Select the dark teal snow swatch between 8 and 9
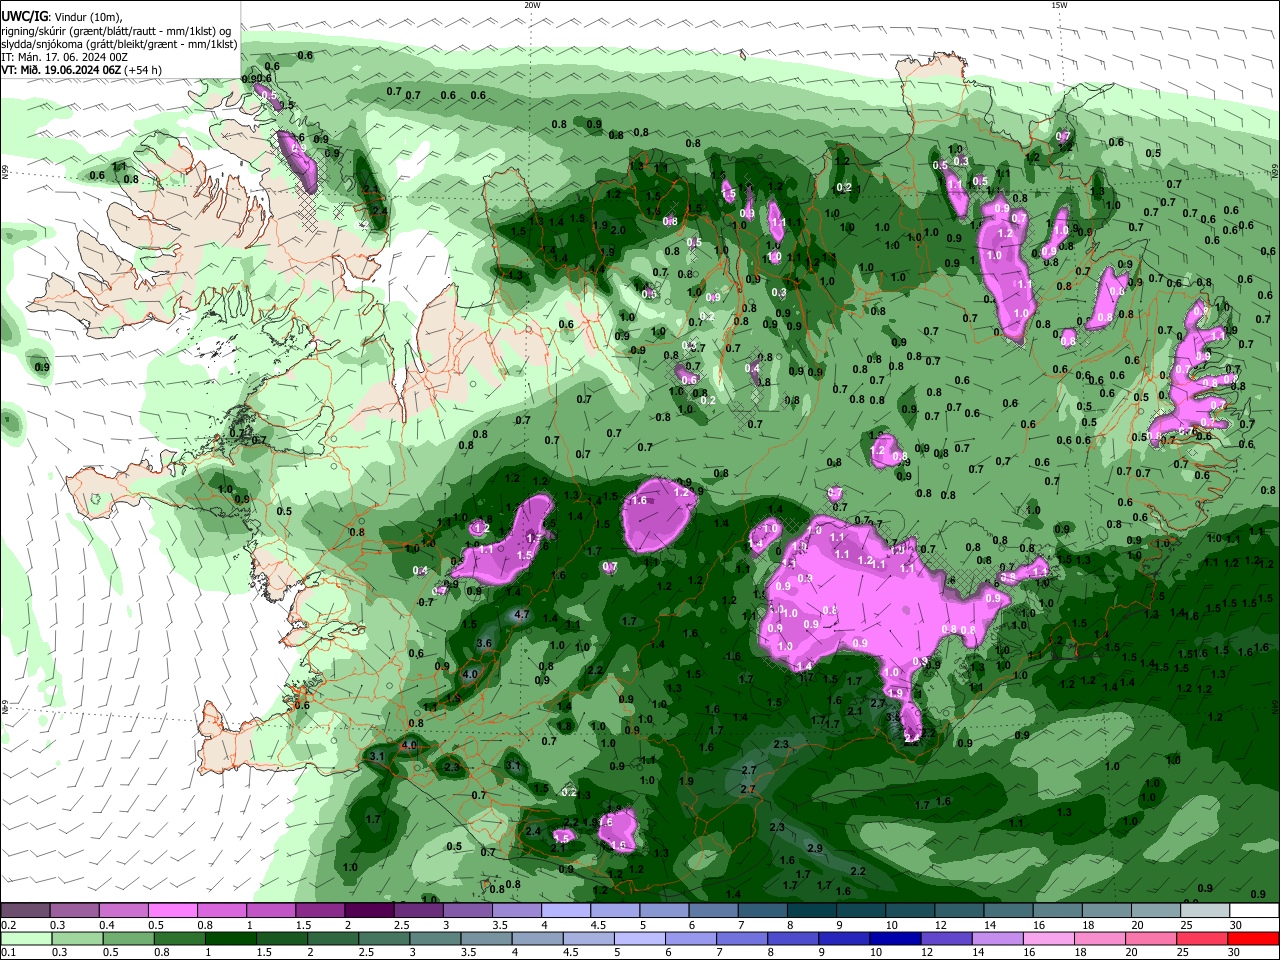 point(812,910)
